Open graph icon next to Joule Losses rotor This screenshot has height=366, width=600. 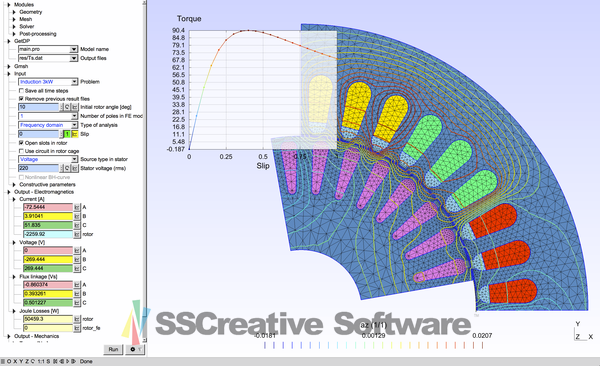point(77,319)
